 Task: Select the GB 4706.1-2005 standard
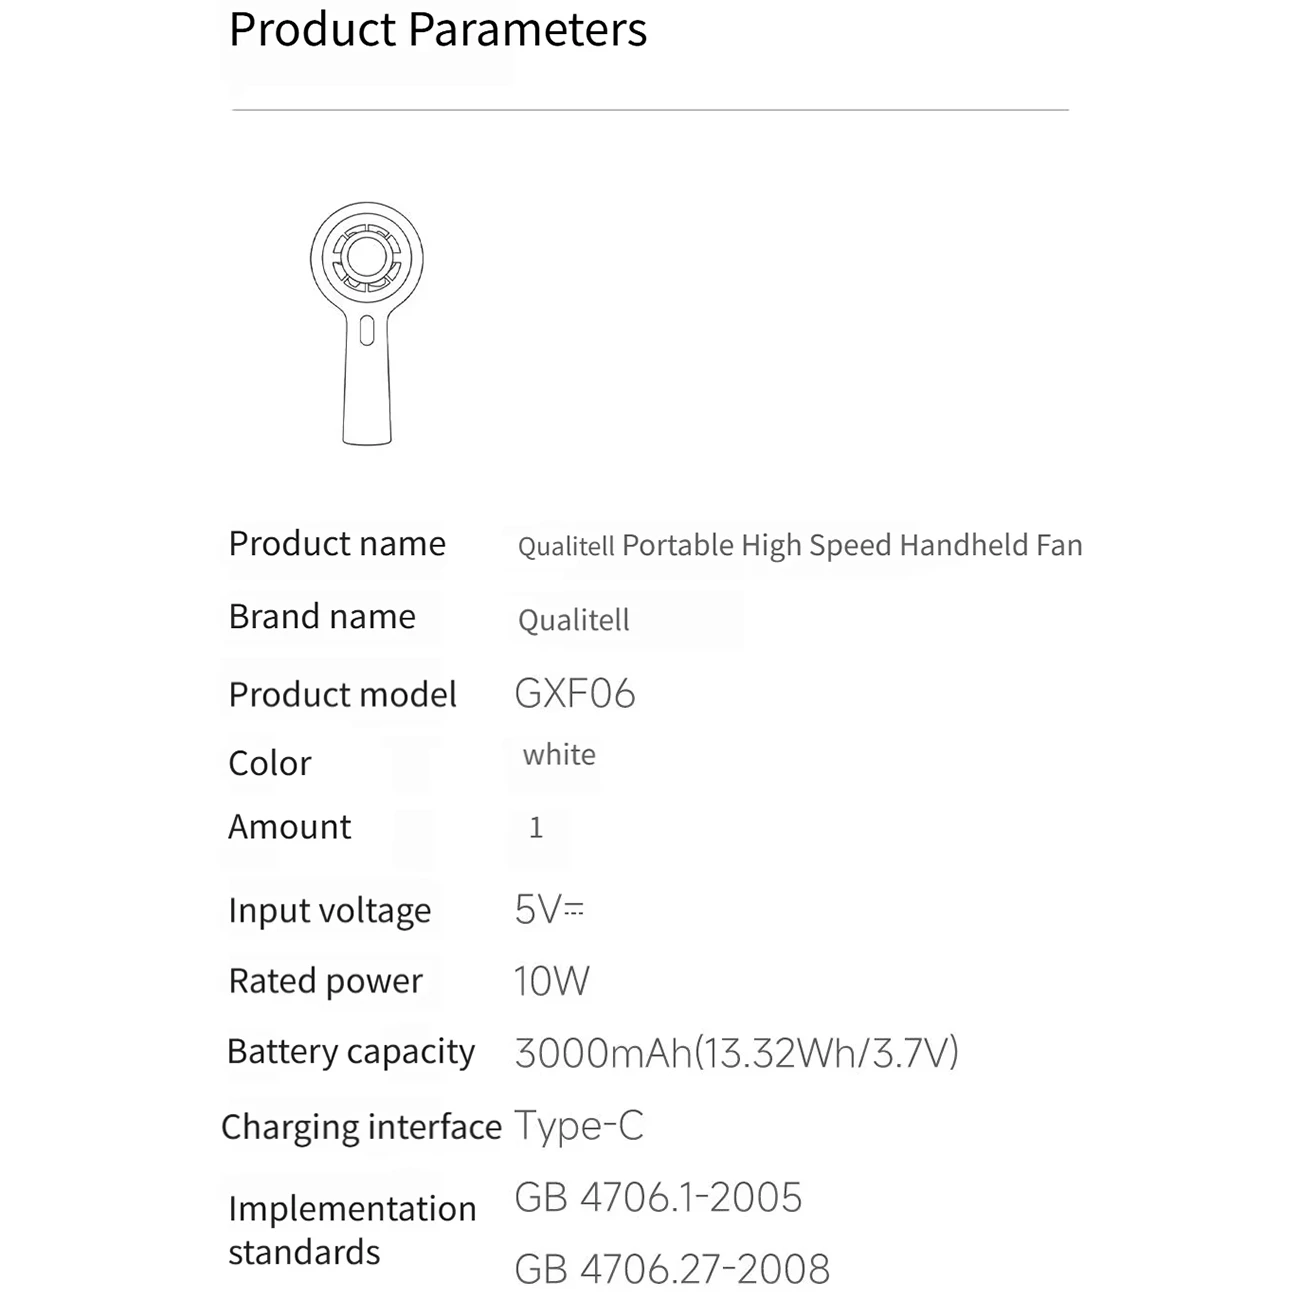(658, 1198)
